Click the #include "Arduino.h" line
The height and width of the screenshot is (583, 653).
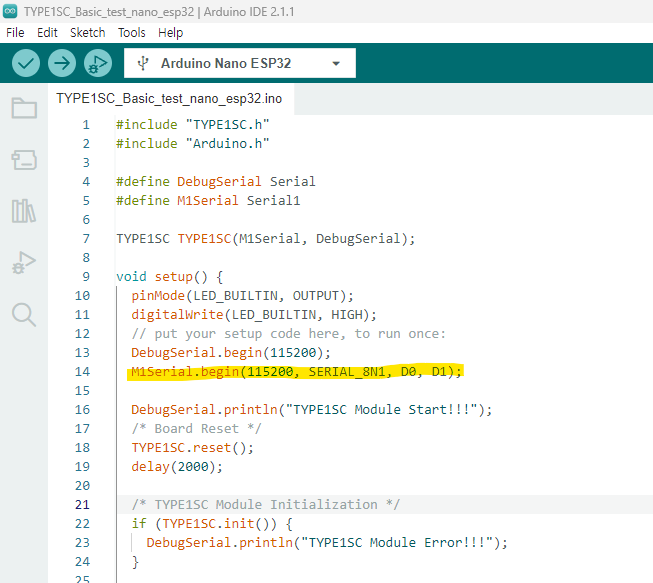(x=193, y=144)
